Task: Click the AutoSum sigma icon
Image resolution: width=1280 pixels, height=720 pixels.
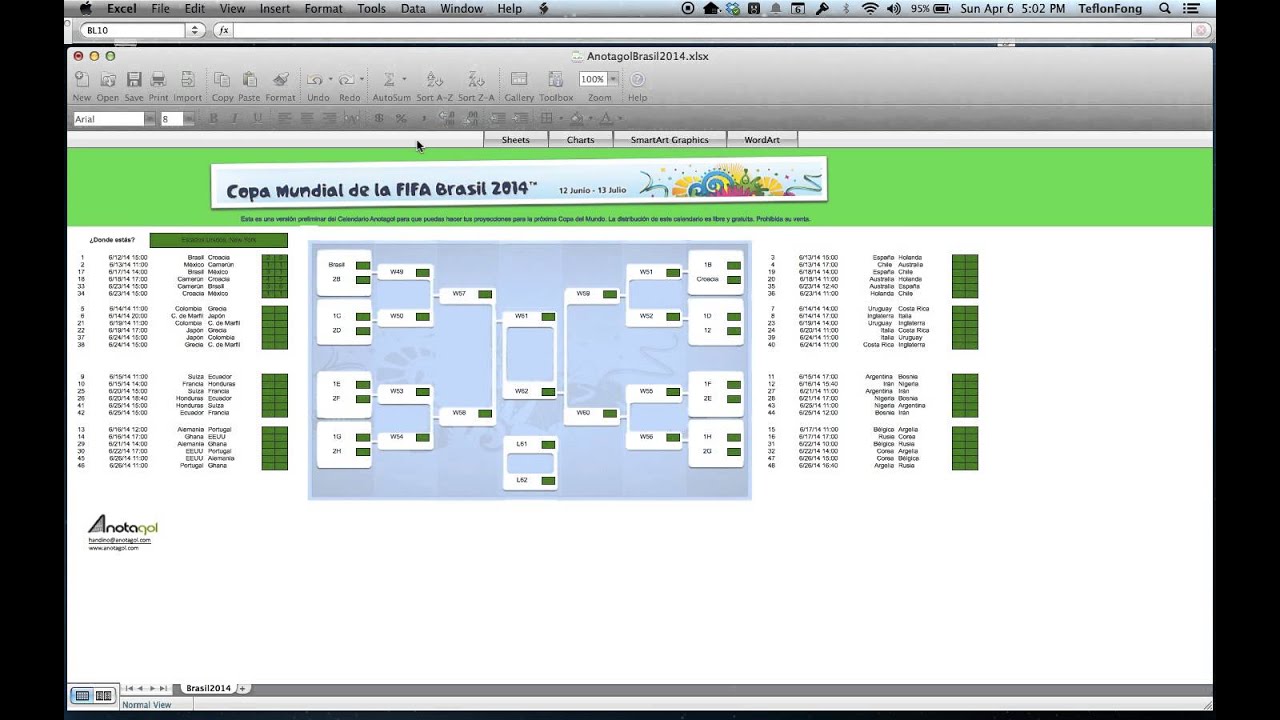Action: (389, 79)
